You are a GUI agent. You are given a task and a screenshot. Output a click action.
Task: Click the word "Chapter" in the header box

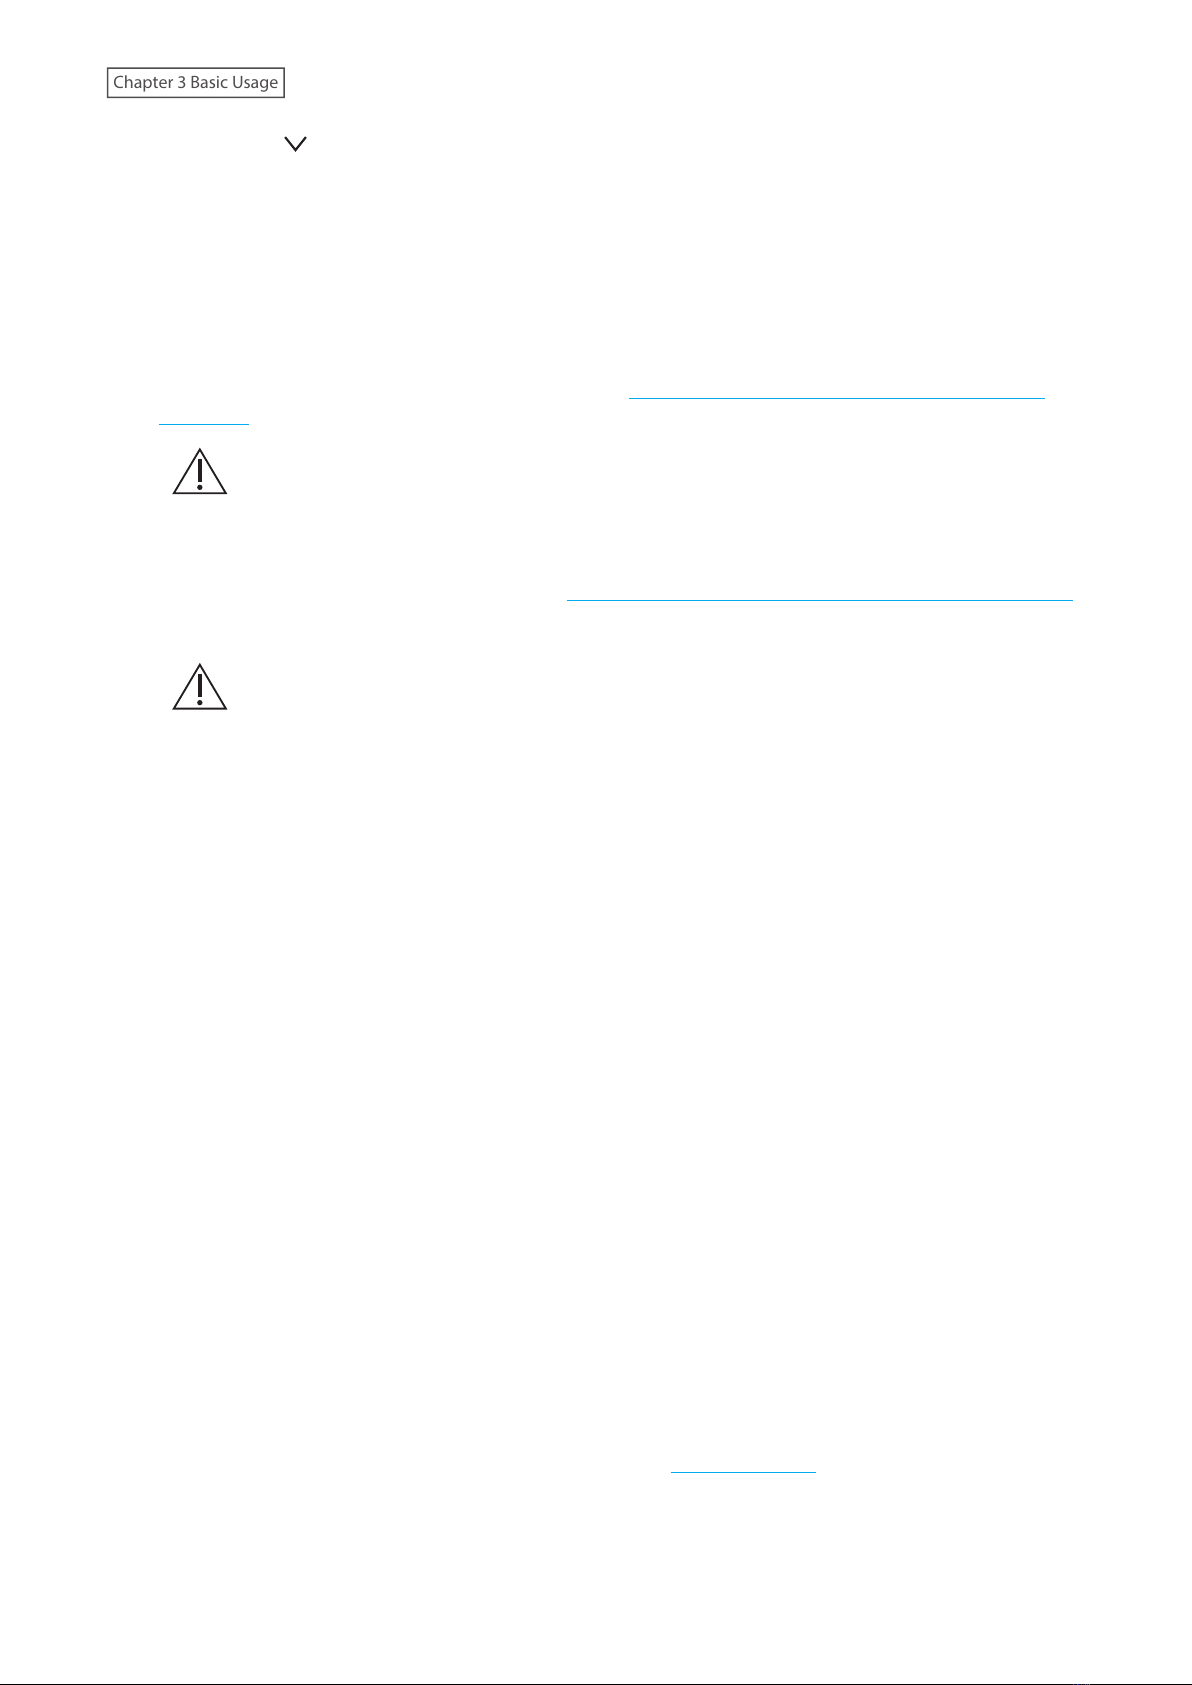click(x=143, y=82)
